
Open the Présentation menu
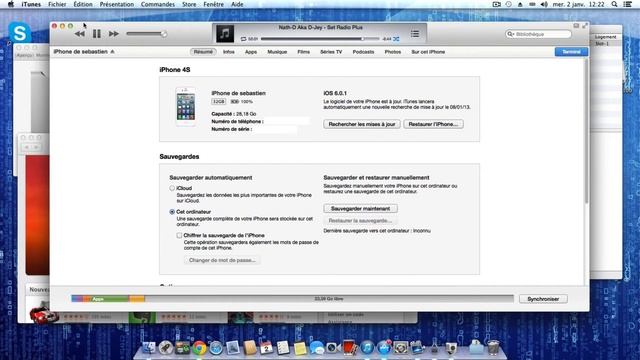coord(117,4)
